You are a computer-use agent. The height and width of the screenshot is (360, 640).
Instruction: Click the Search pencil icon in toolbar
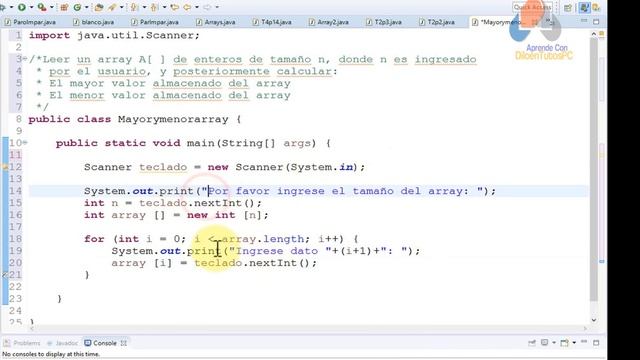click(112, 7)
